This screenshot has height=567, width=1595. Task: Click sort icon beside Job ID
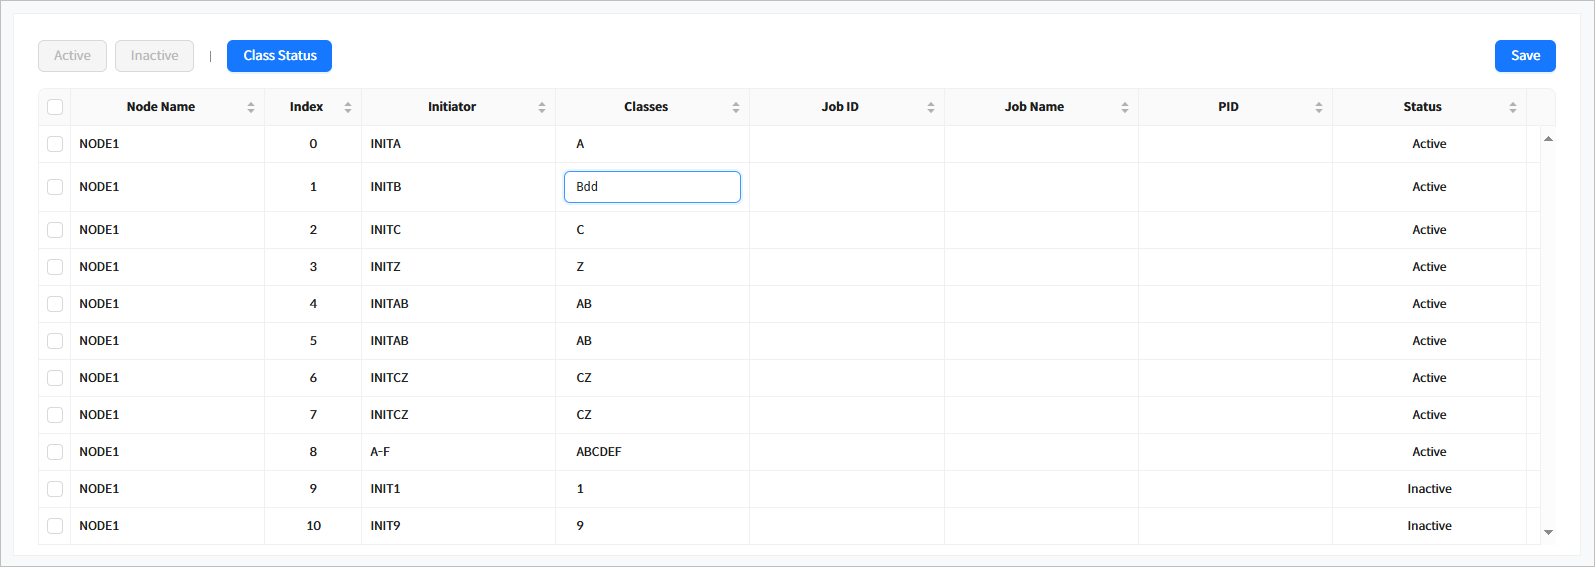pyautogui.click(x=930, y=108)
